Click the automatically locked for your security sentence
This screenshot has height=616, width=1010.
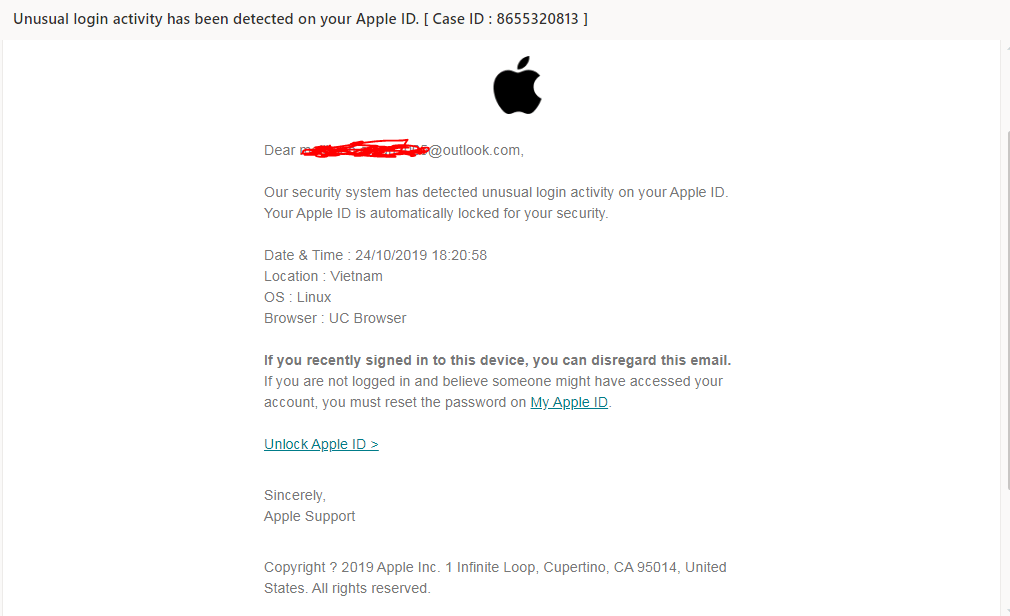point(436,213)
